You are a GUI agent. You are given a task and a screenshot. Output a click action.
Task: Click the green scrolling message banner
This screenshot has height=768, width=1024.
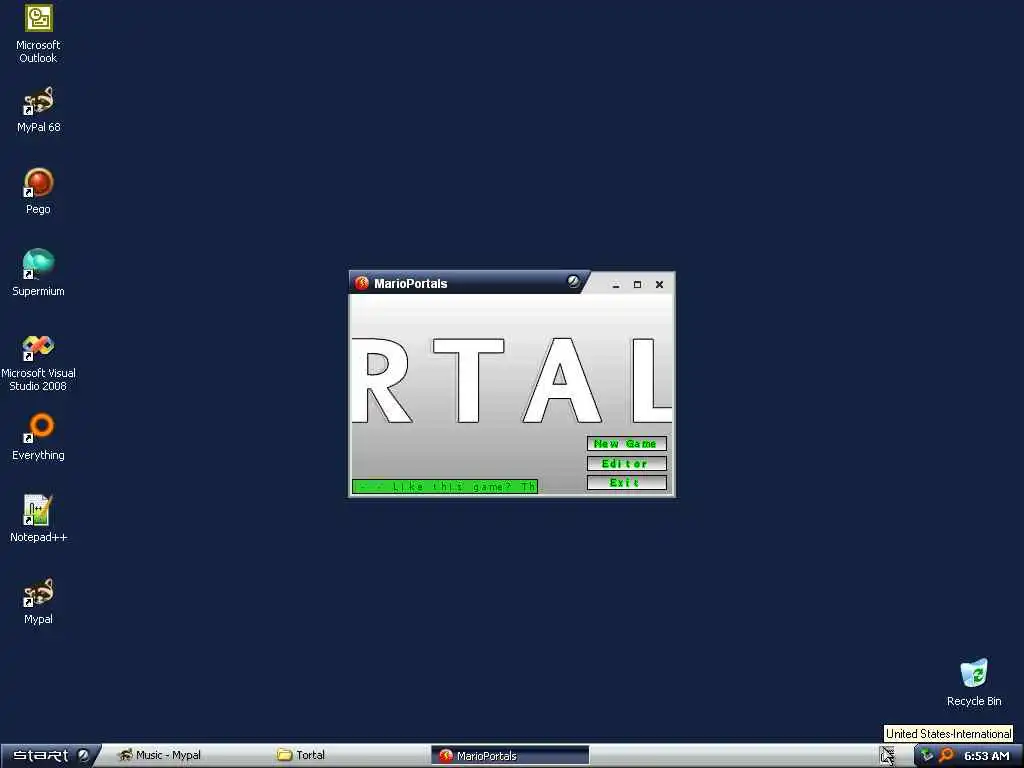tap(445, 487)
